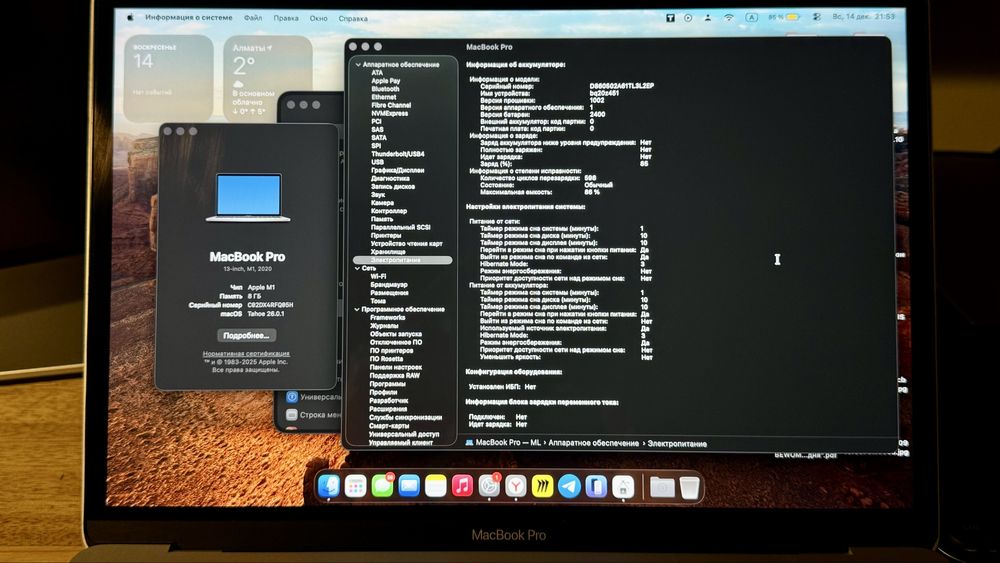This screenshot has height=563, width=1000.
Task: Click the date and time clock
Action: pyautogui.click(x=863, y=17)
